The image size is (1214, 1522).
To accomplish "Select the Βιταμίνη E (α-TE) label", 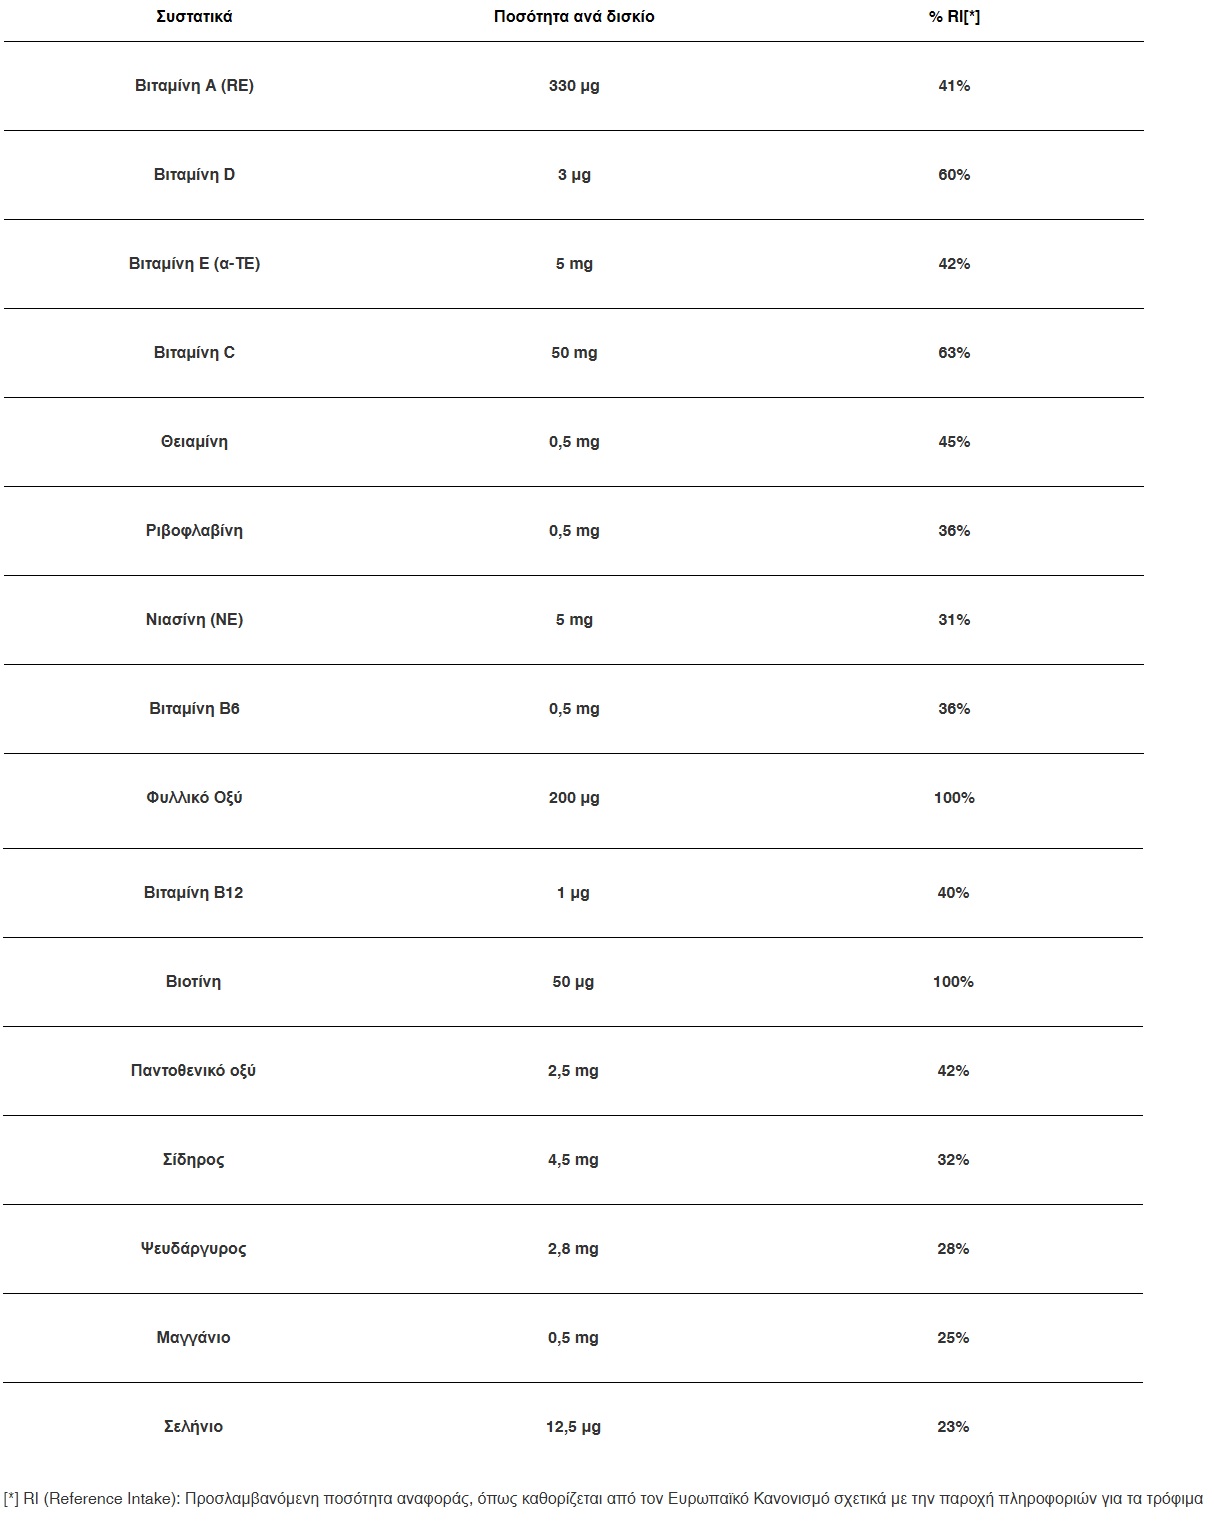I will pos(194,264).
